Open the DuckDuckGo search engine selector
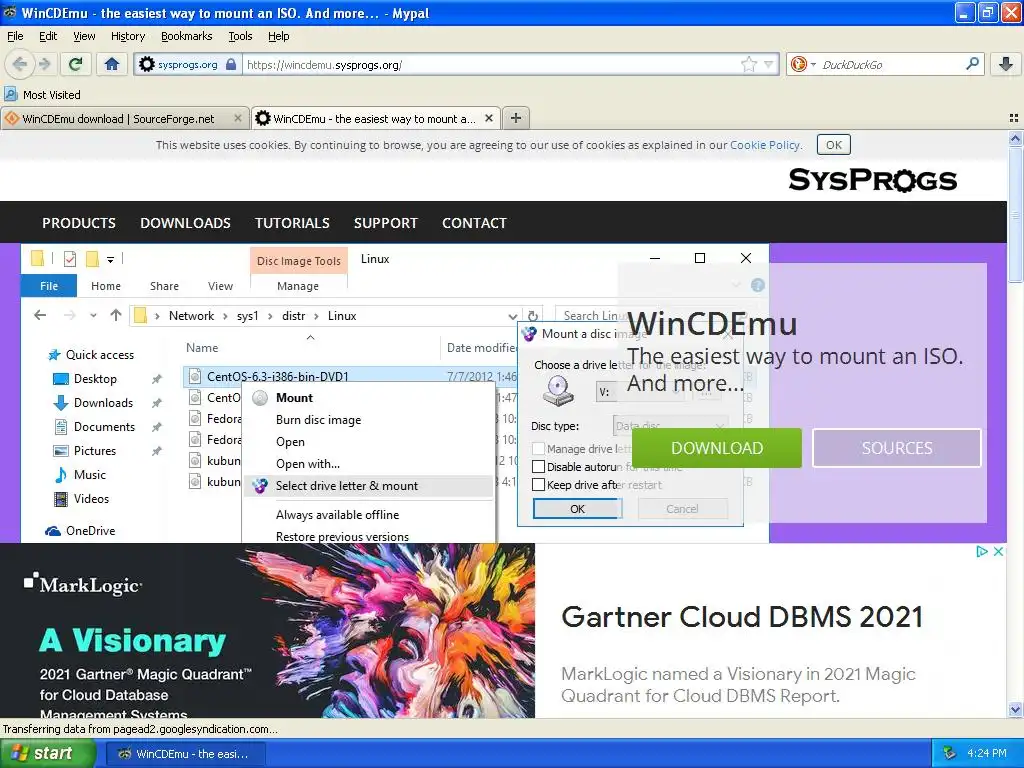This screenshot has height=768, width=1024. (803, 64)
